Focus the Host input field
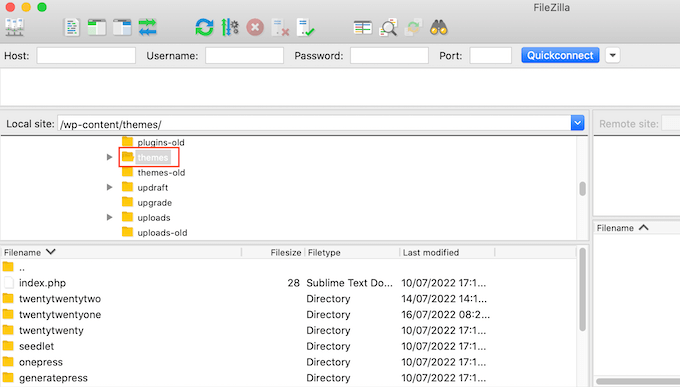Viewport: 680px width, 387px height. 86,56
